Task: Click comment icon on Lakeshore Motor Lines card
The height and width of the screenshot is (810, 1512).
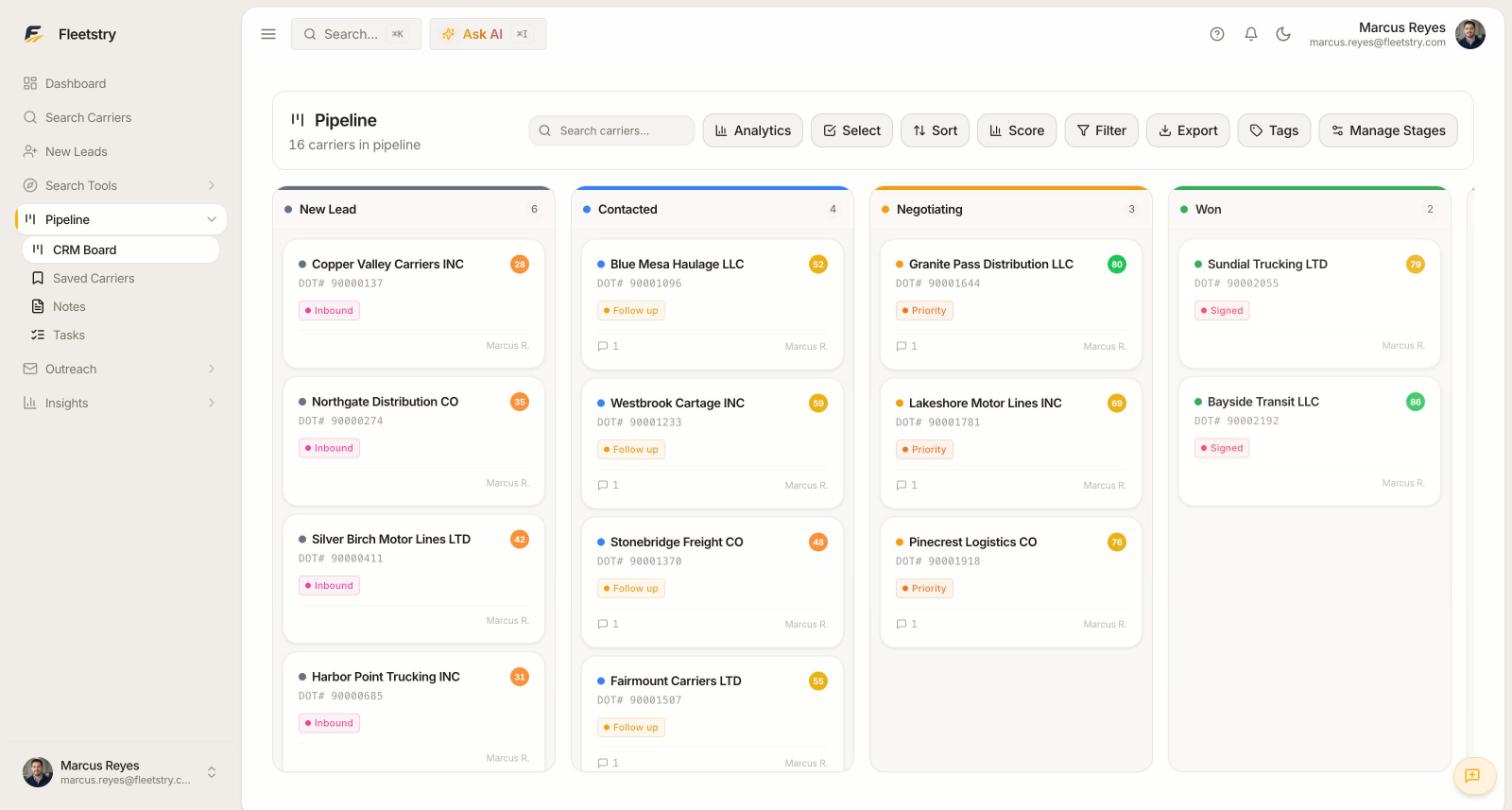Action: [901, 485]
